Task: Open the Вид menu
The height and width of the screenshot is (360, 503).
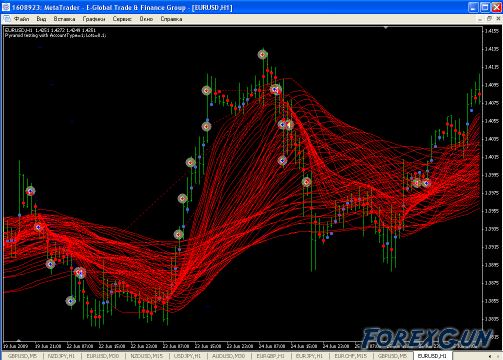Action: [x=41, y=19]
